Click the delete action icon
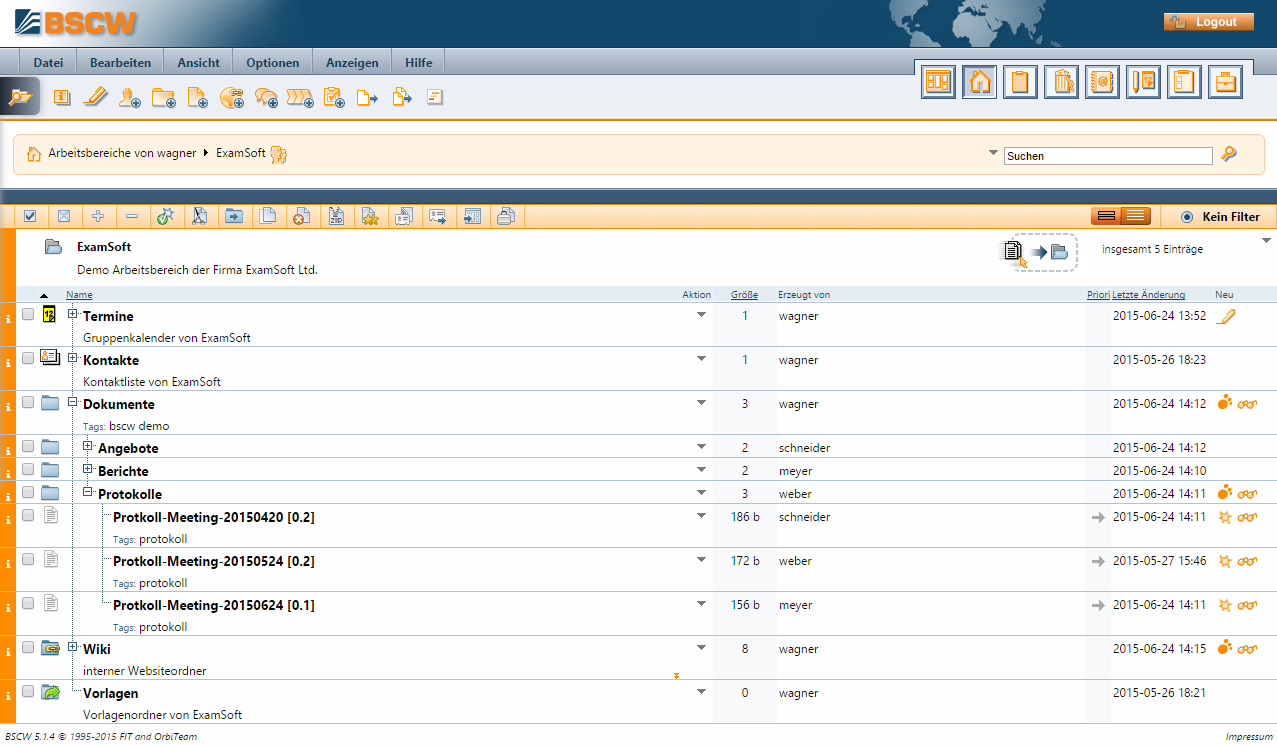1277x746 pixels. 301,216
